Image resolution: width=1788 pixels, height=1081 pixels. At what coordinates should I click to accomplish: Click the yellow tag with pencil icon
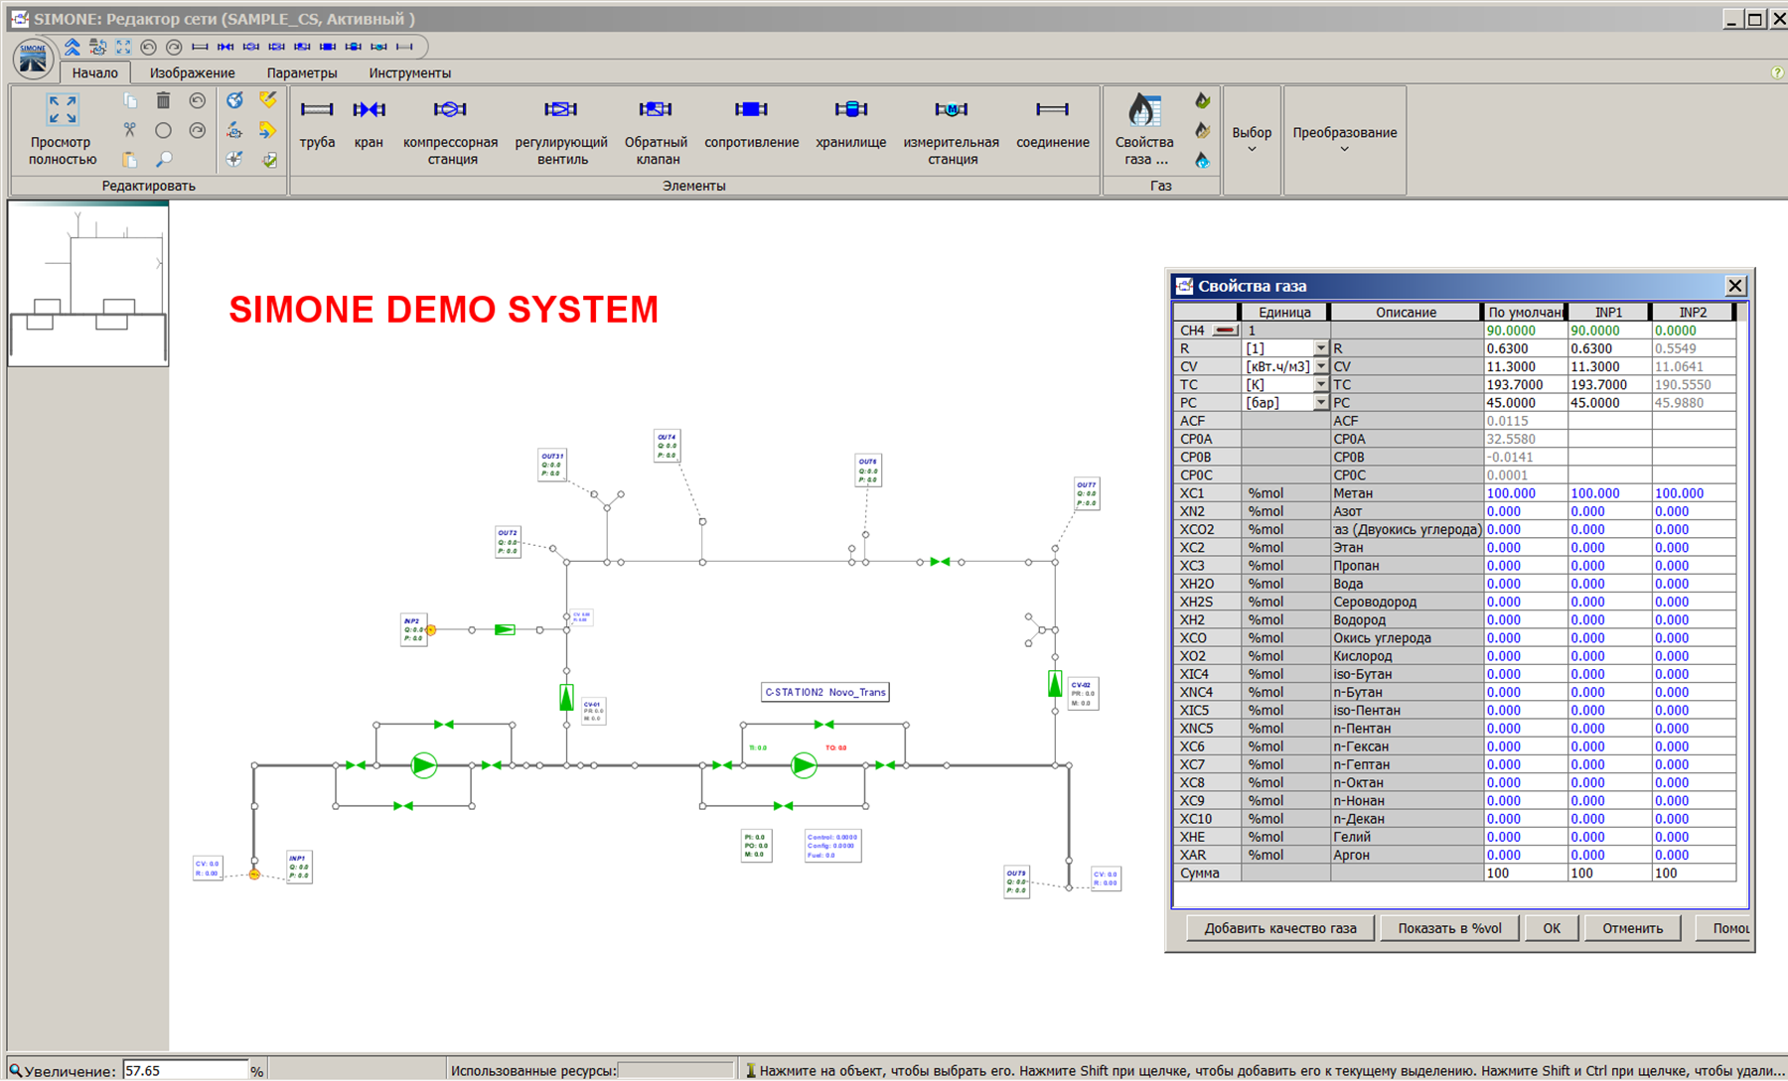coord(268,100)
